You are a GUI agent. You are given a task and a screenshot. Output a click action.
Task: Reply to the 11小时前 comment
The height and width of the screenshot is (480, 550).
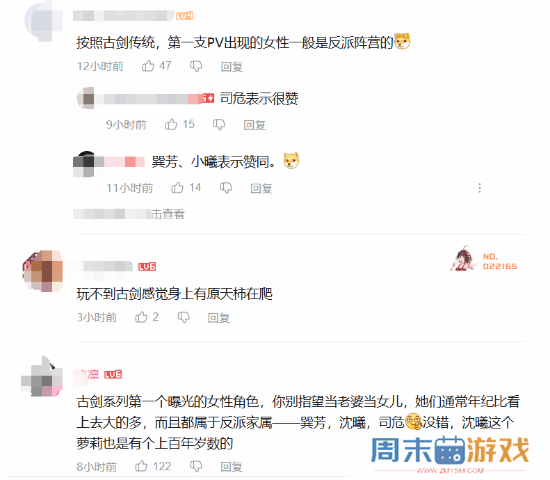(261, 188)
